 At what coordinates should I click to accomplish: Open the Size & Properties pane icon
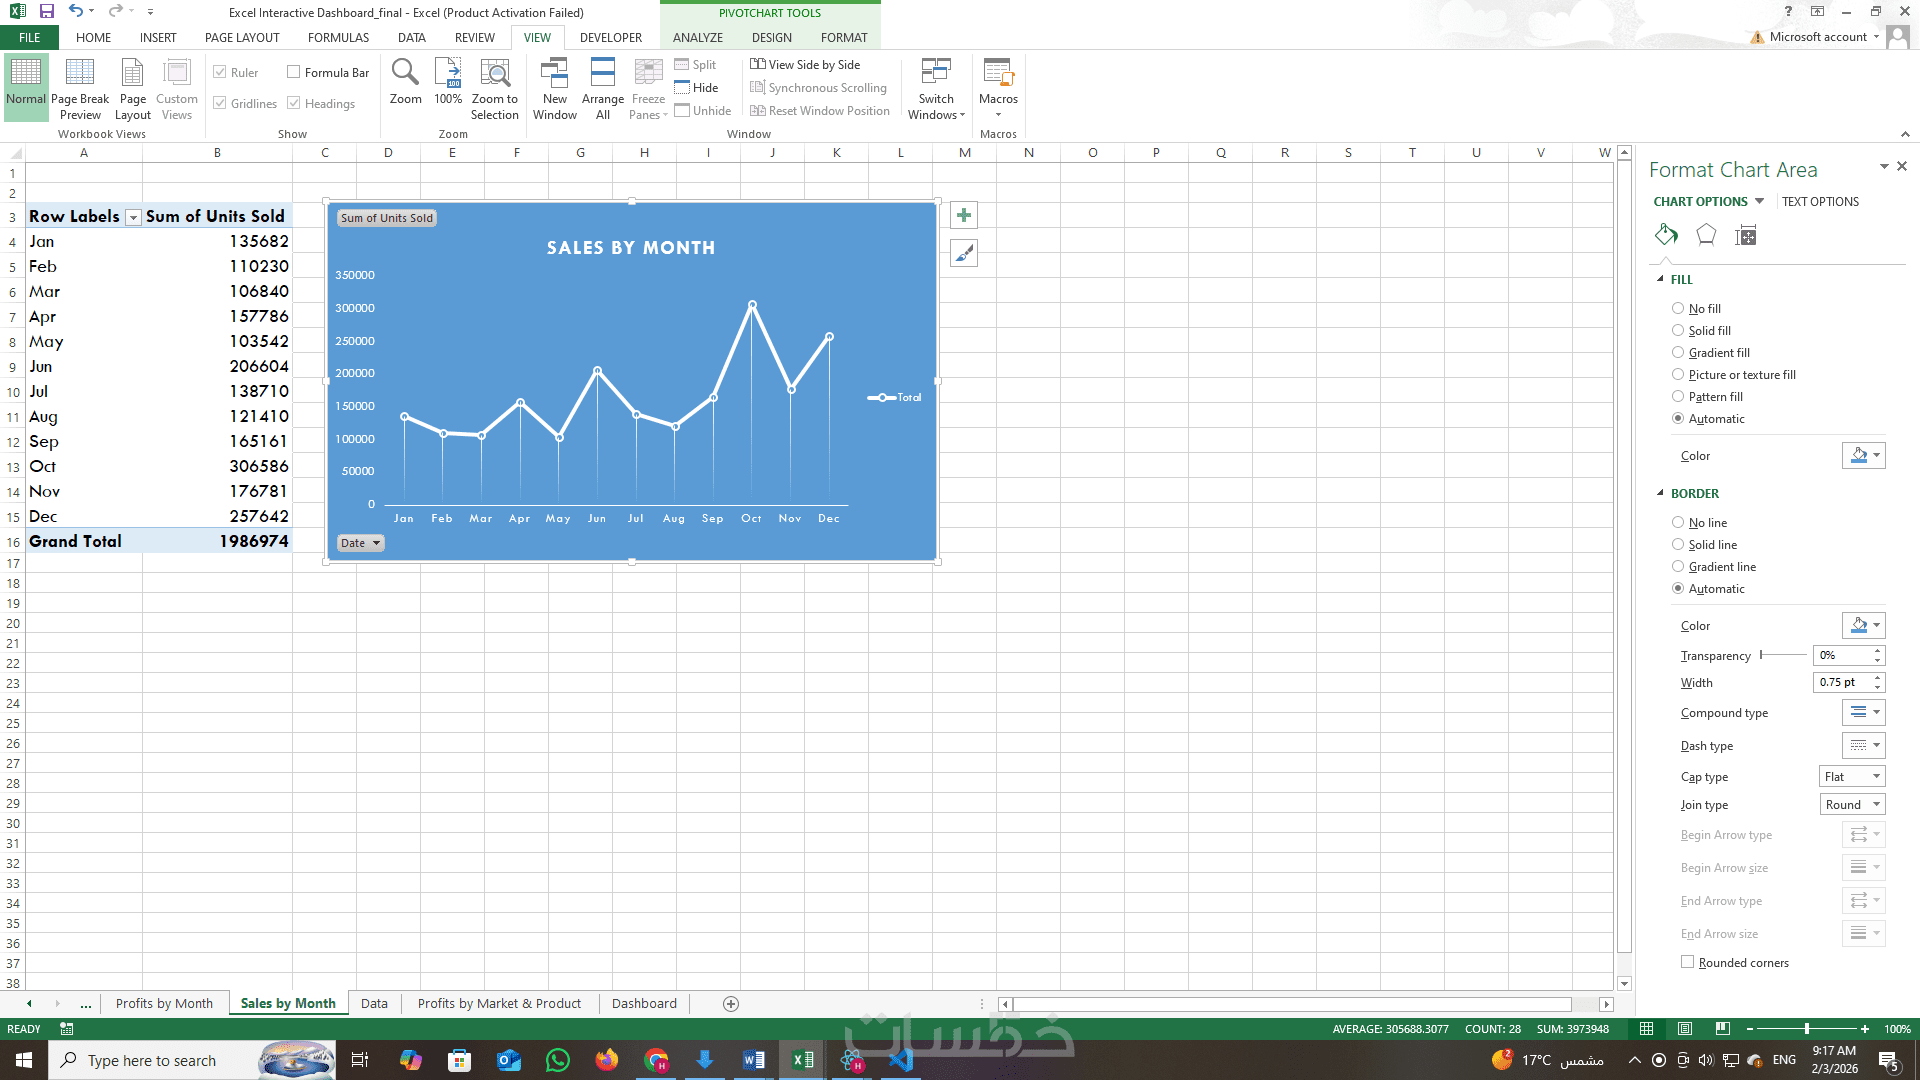[x=1746, y=235]
